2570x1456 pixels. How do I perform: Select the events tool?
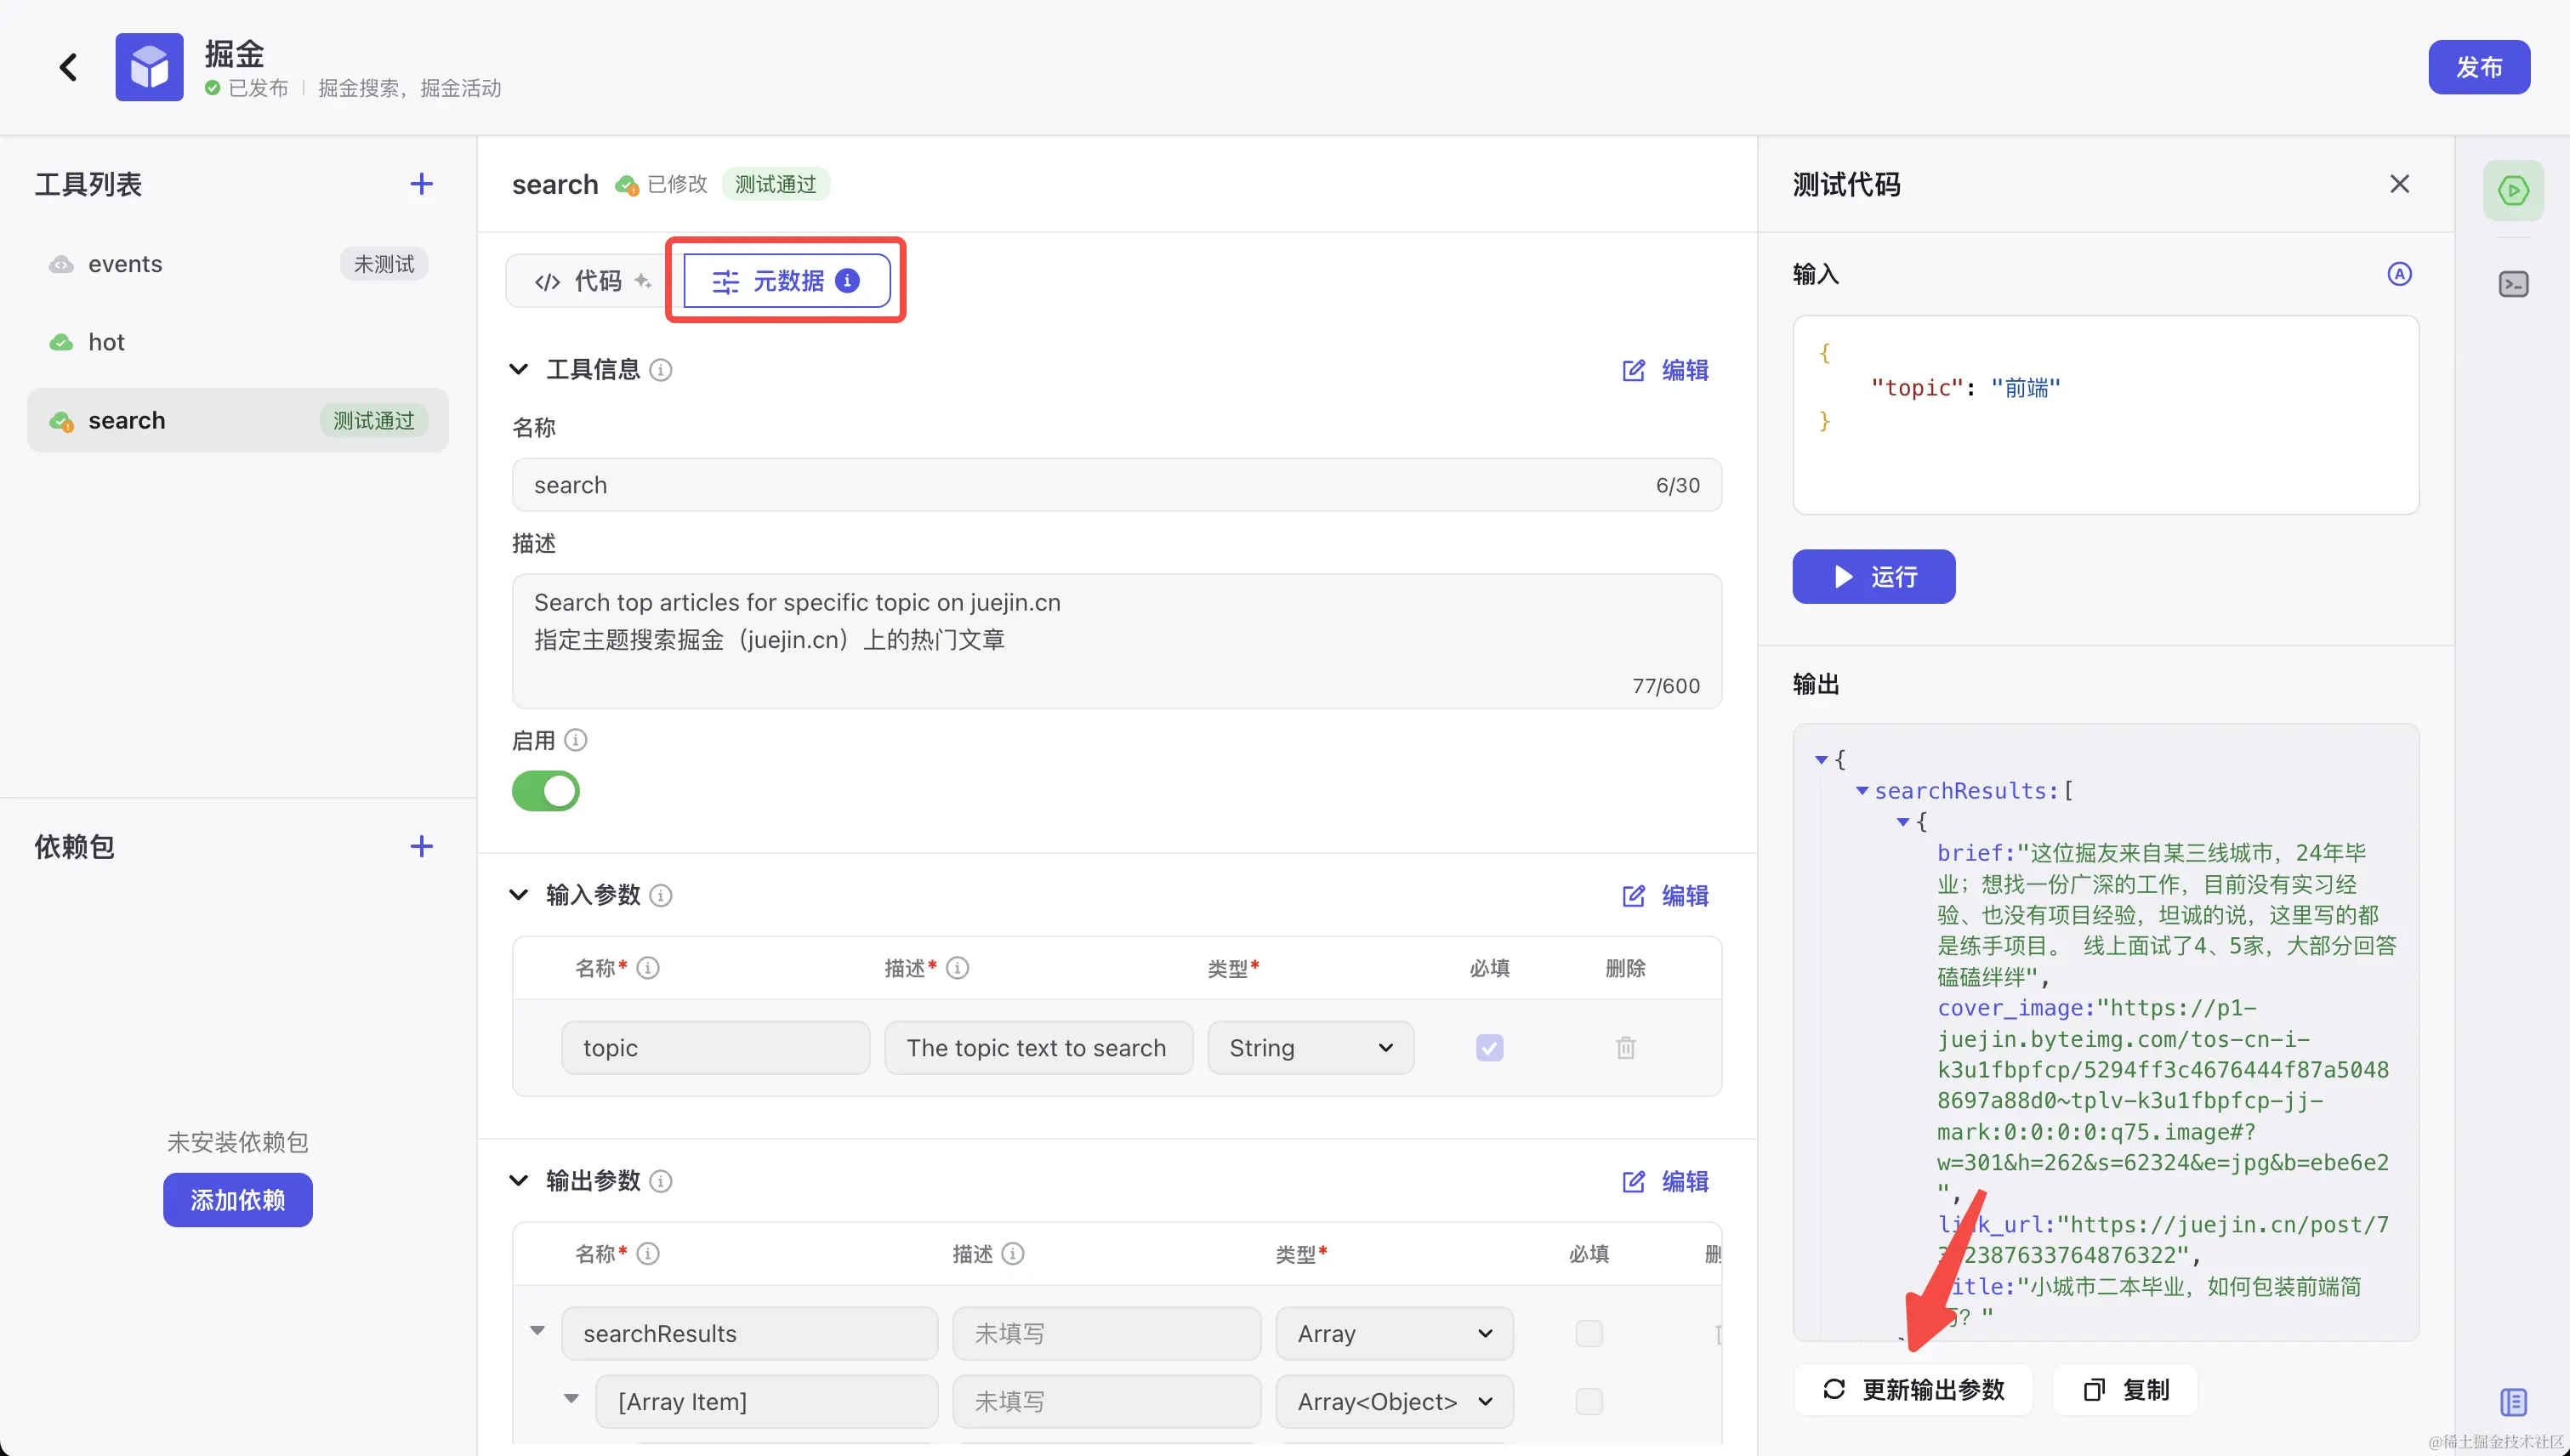click(238, 264)
